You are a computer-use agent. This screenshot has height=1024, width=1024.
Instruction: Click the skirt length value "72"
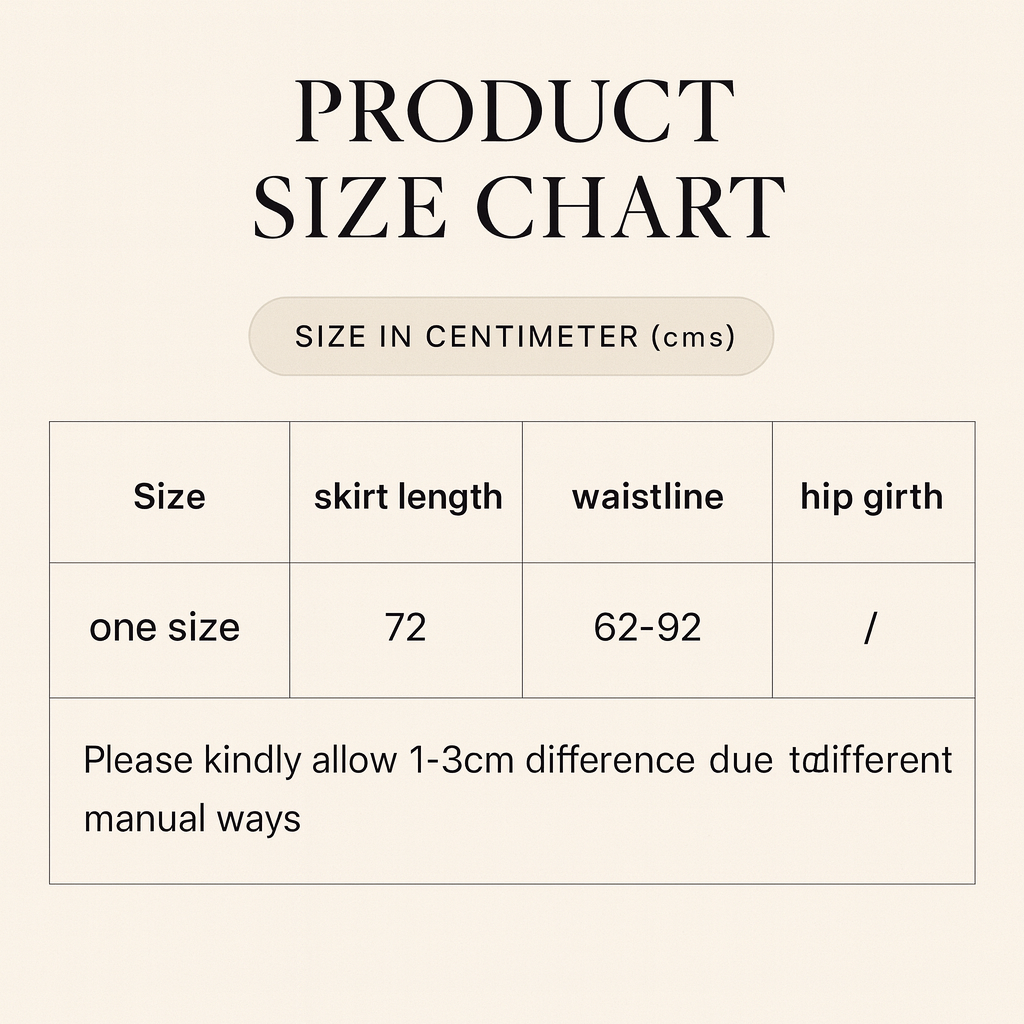pyautogui.click(x=405, y=628)
